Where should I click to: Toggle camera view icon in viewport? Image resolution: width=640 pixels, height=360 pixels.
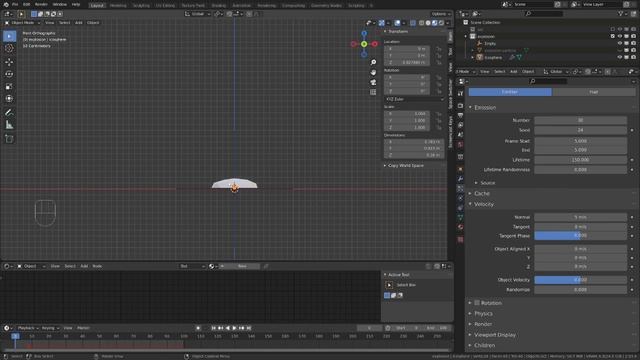click(373, 82)
